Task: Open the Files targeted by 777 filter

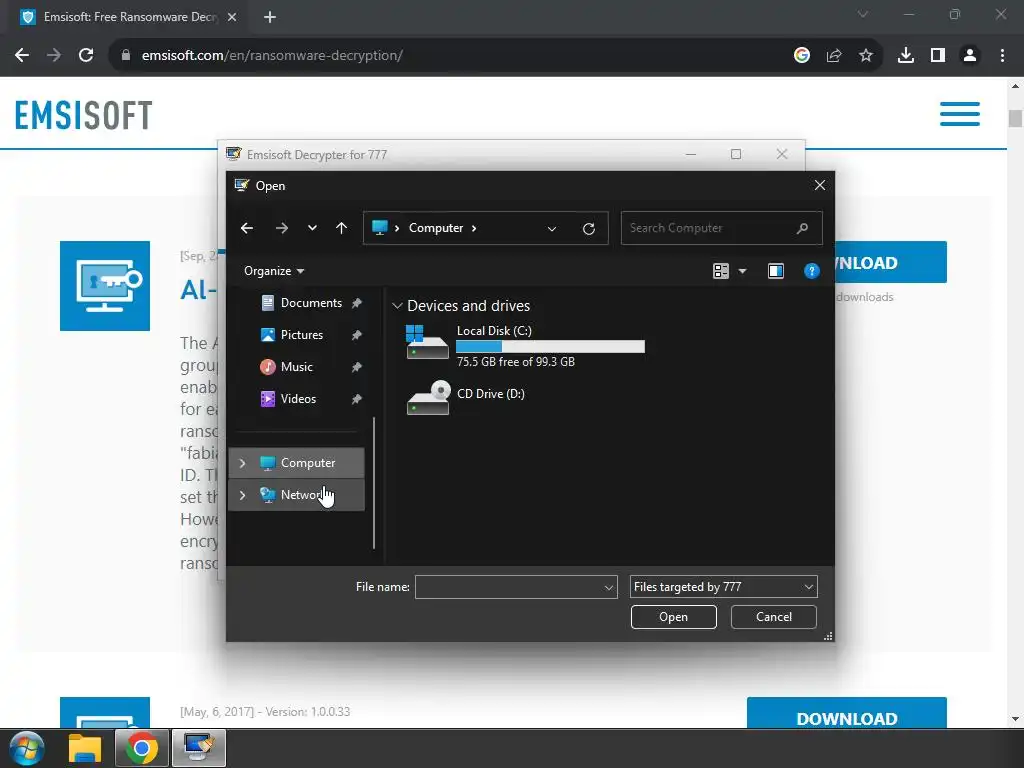Action: pyautogui.click(x=724, y=587)
